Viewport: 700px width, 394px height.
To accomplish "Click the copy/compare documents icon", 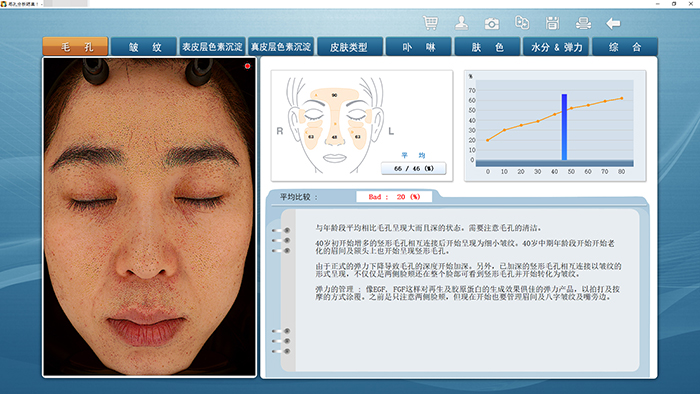I will (x=522, y=22).
